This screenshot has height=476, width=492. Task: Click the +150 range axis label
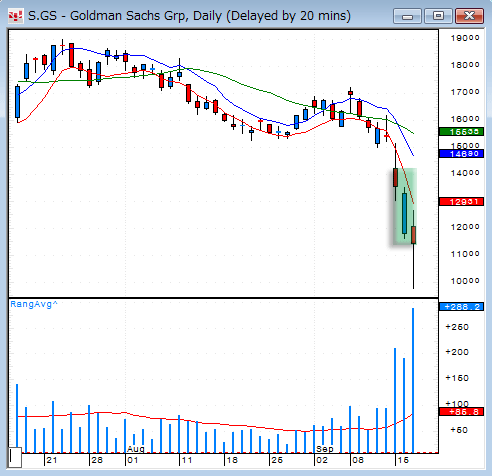pos(457,378)
